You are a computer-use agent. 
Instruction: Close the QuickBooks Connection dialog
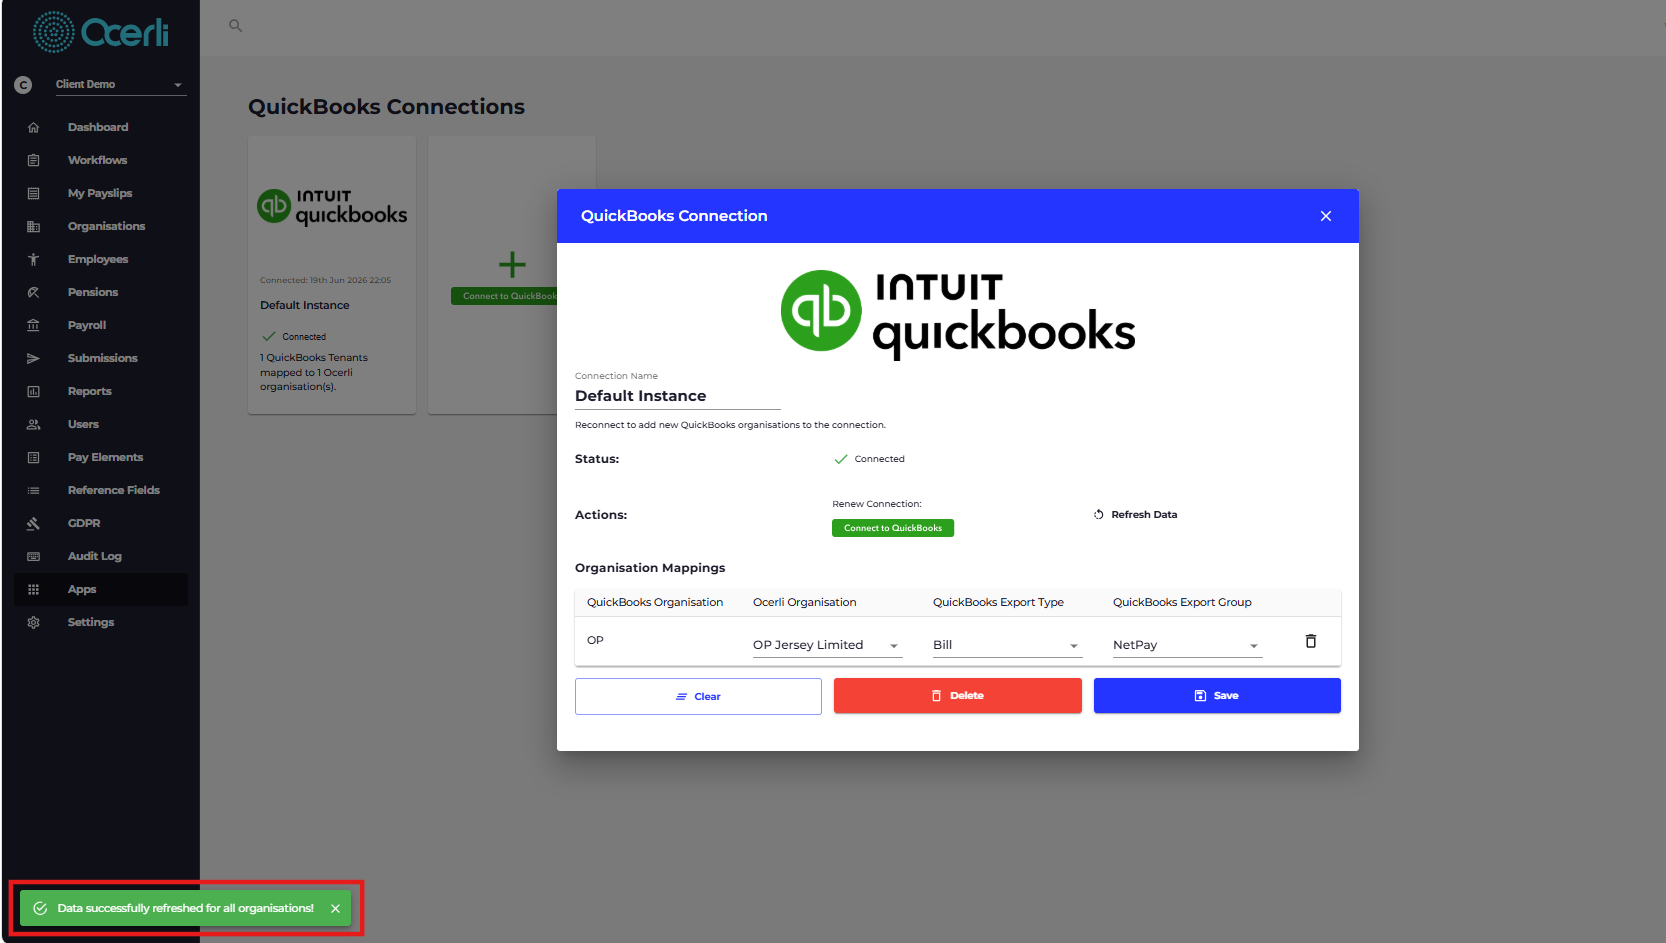(1326, 216)
